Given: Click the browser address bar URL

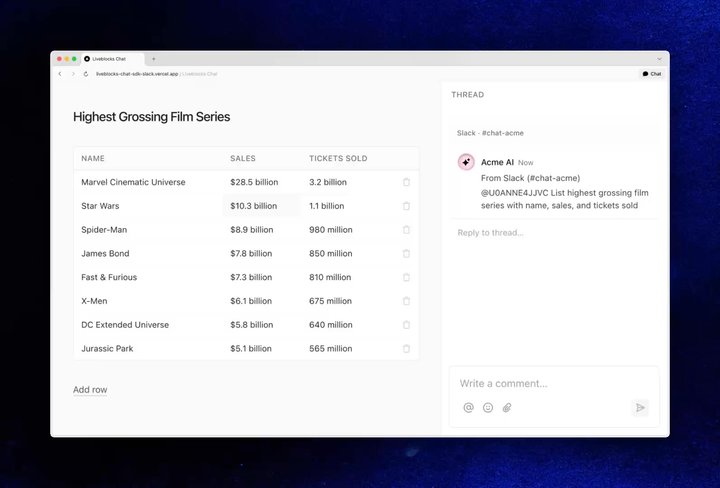Looking at the screenshot, I should point(137,74).
